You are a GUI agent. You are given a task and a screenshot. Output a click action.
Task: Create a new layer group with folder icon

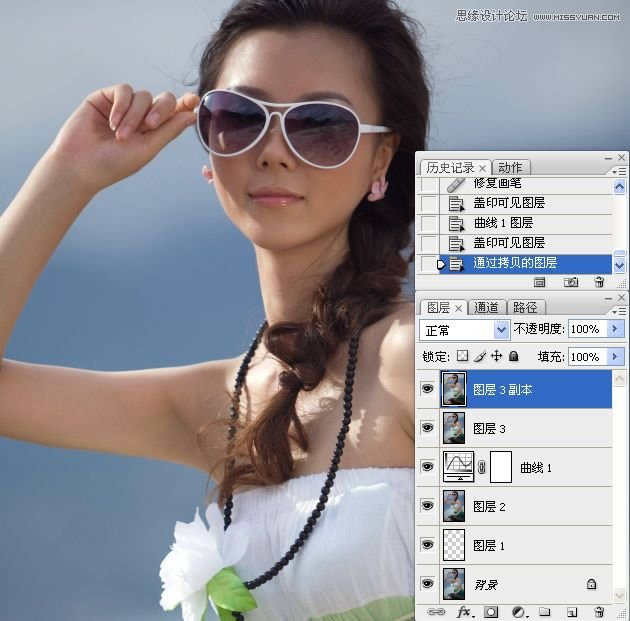[x=545, y=610]
